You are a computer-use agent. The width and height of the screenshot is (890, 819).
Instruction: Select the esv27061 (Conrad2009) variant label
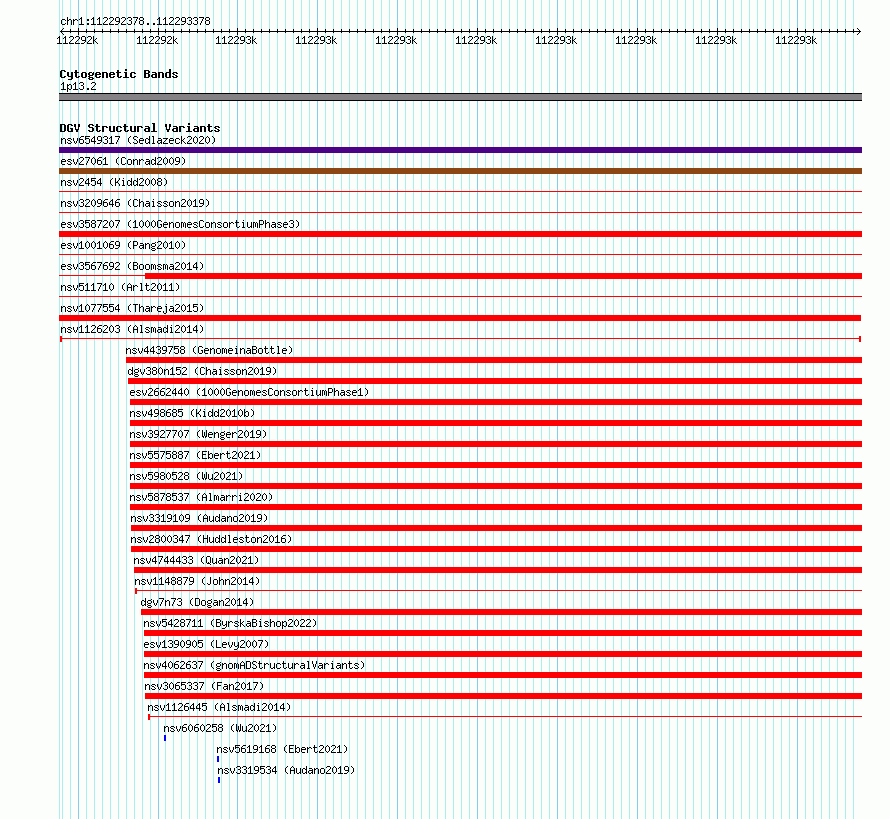(123, 161)
